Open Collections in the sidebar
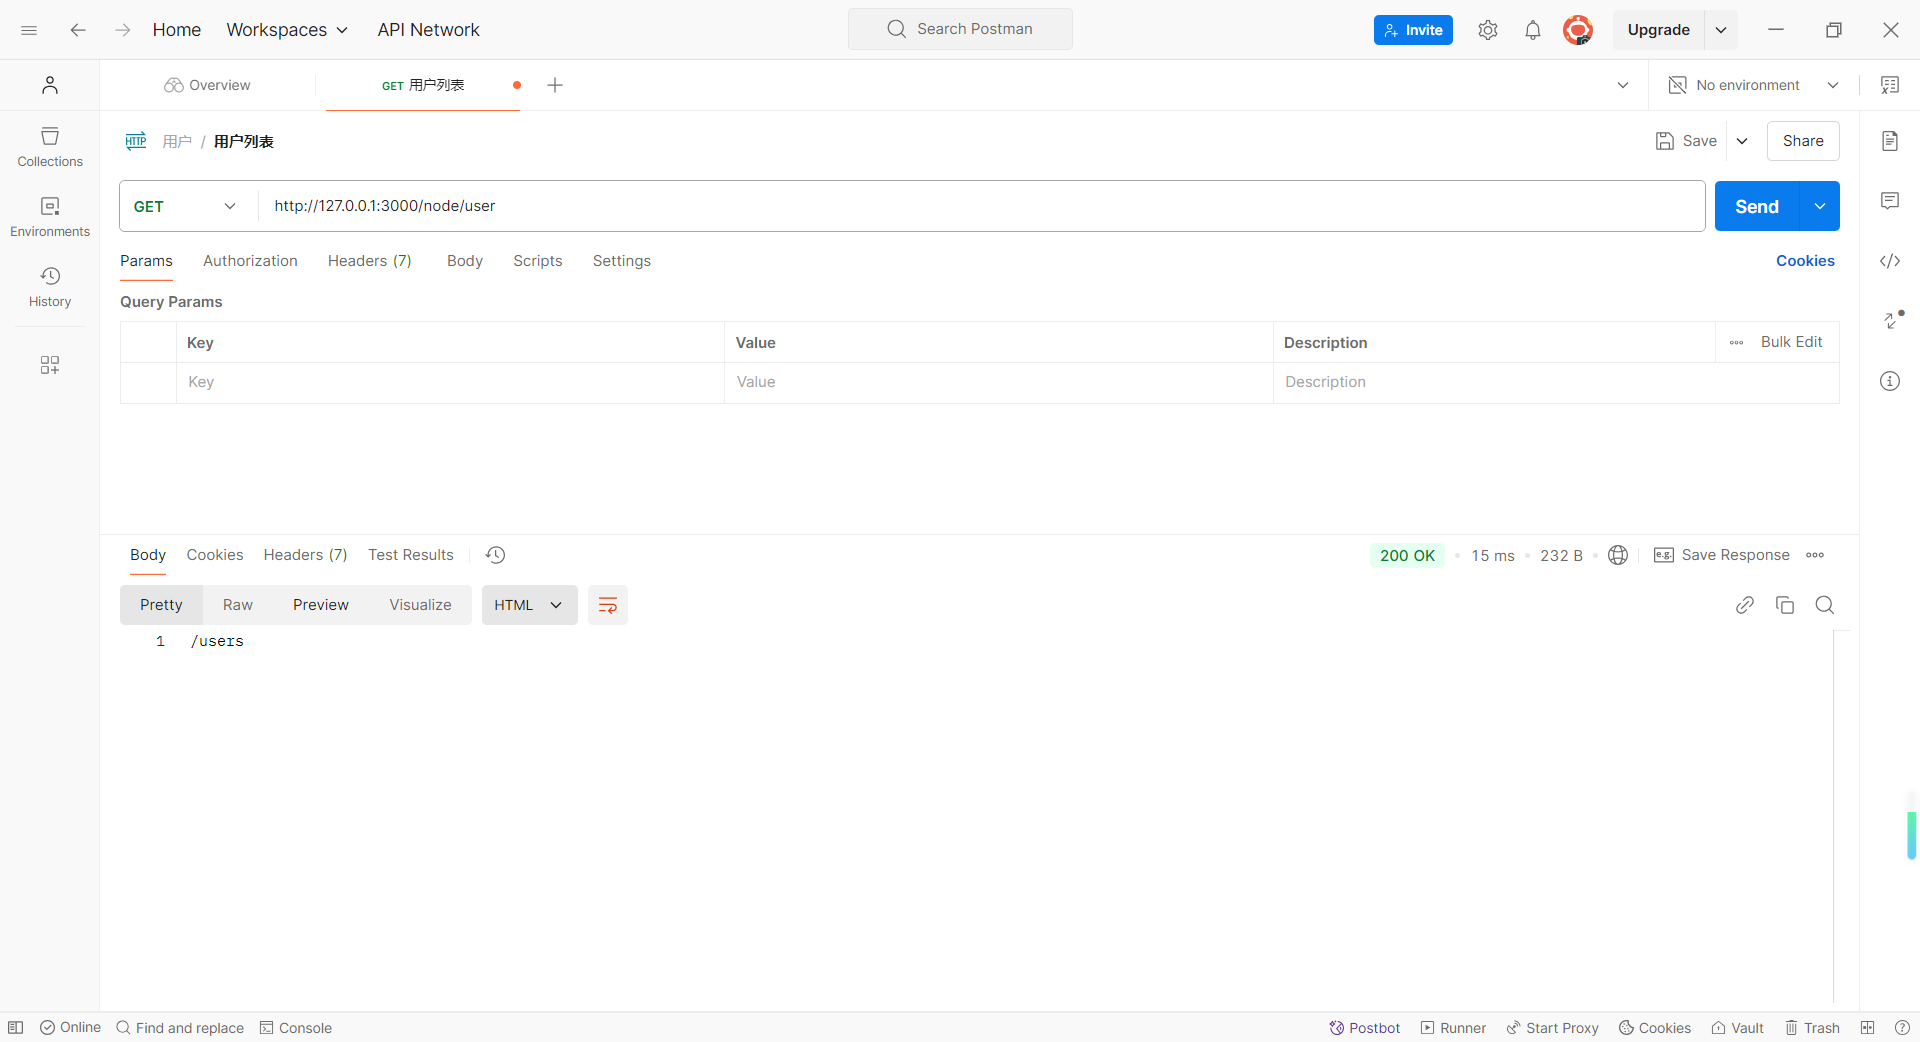 pyautogui.click(x=50, y=147)
